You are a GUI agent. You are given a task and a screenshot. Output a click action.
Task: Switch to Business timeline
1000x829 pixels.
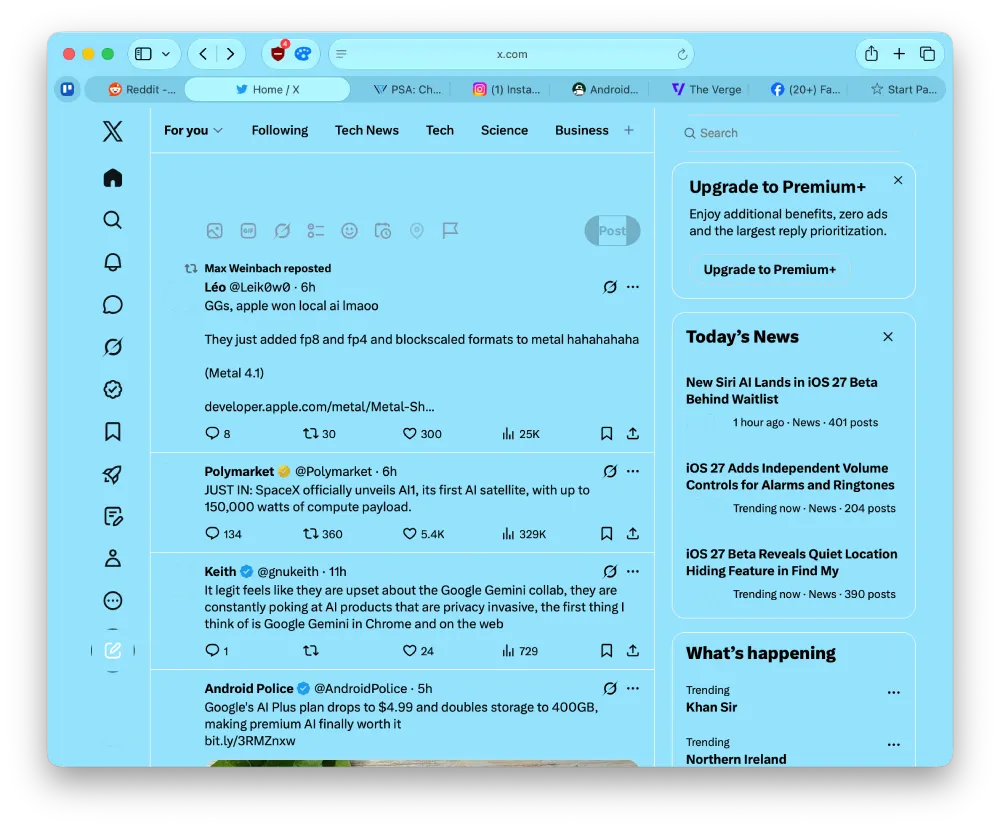point(582,130)
